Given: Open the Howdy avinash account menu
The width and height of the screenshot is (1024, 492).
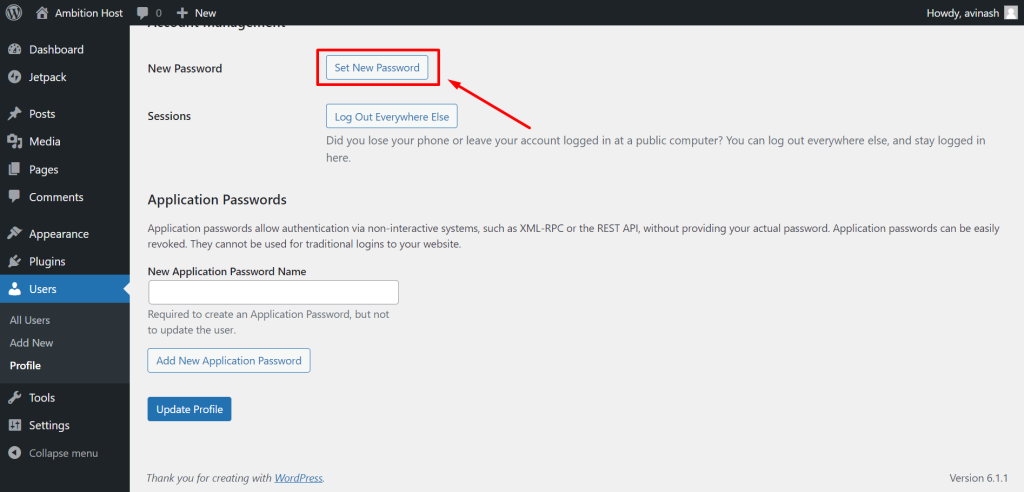Looking at the screenshot, I should pyautogui.click(x=971, y=12).
